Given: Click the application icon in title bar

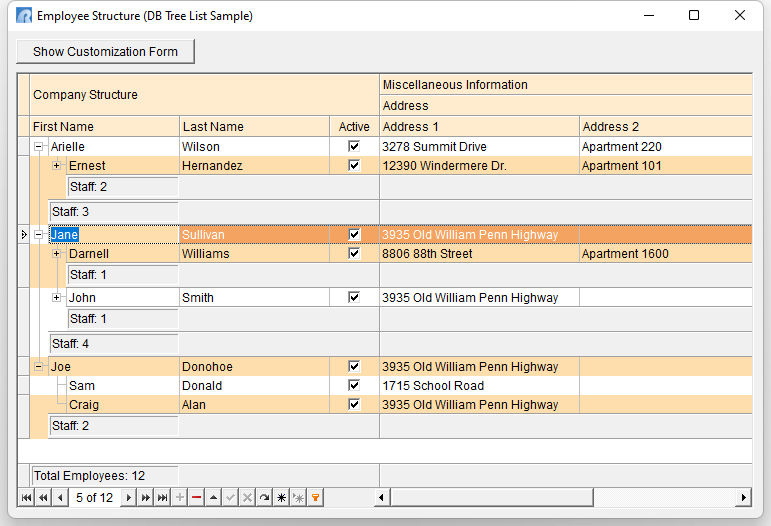Looking at the screenshot, I should click(x=24, y=16).
